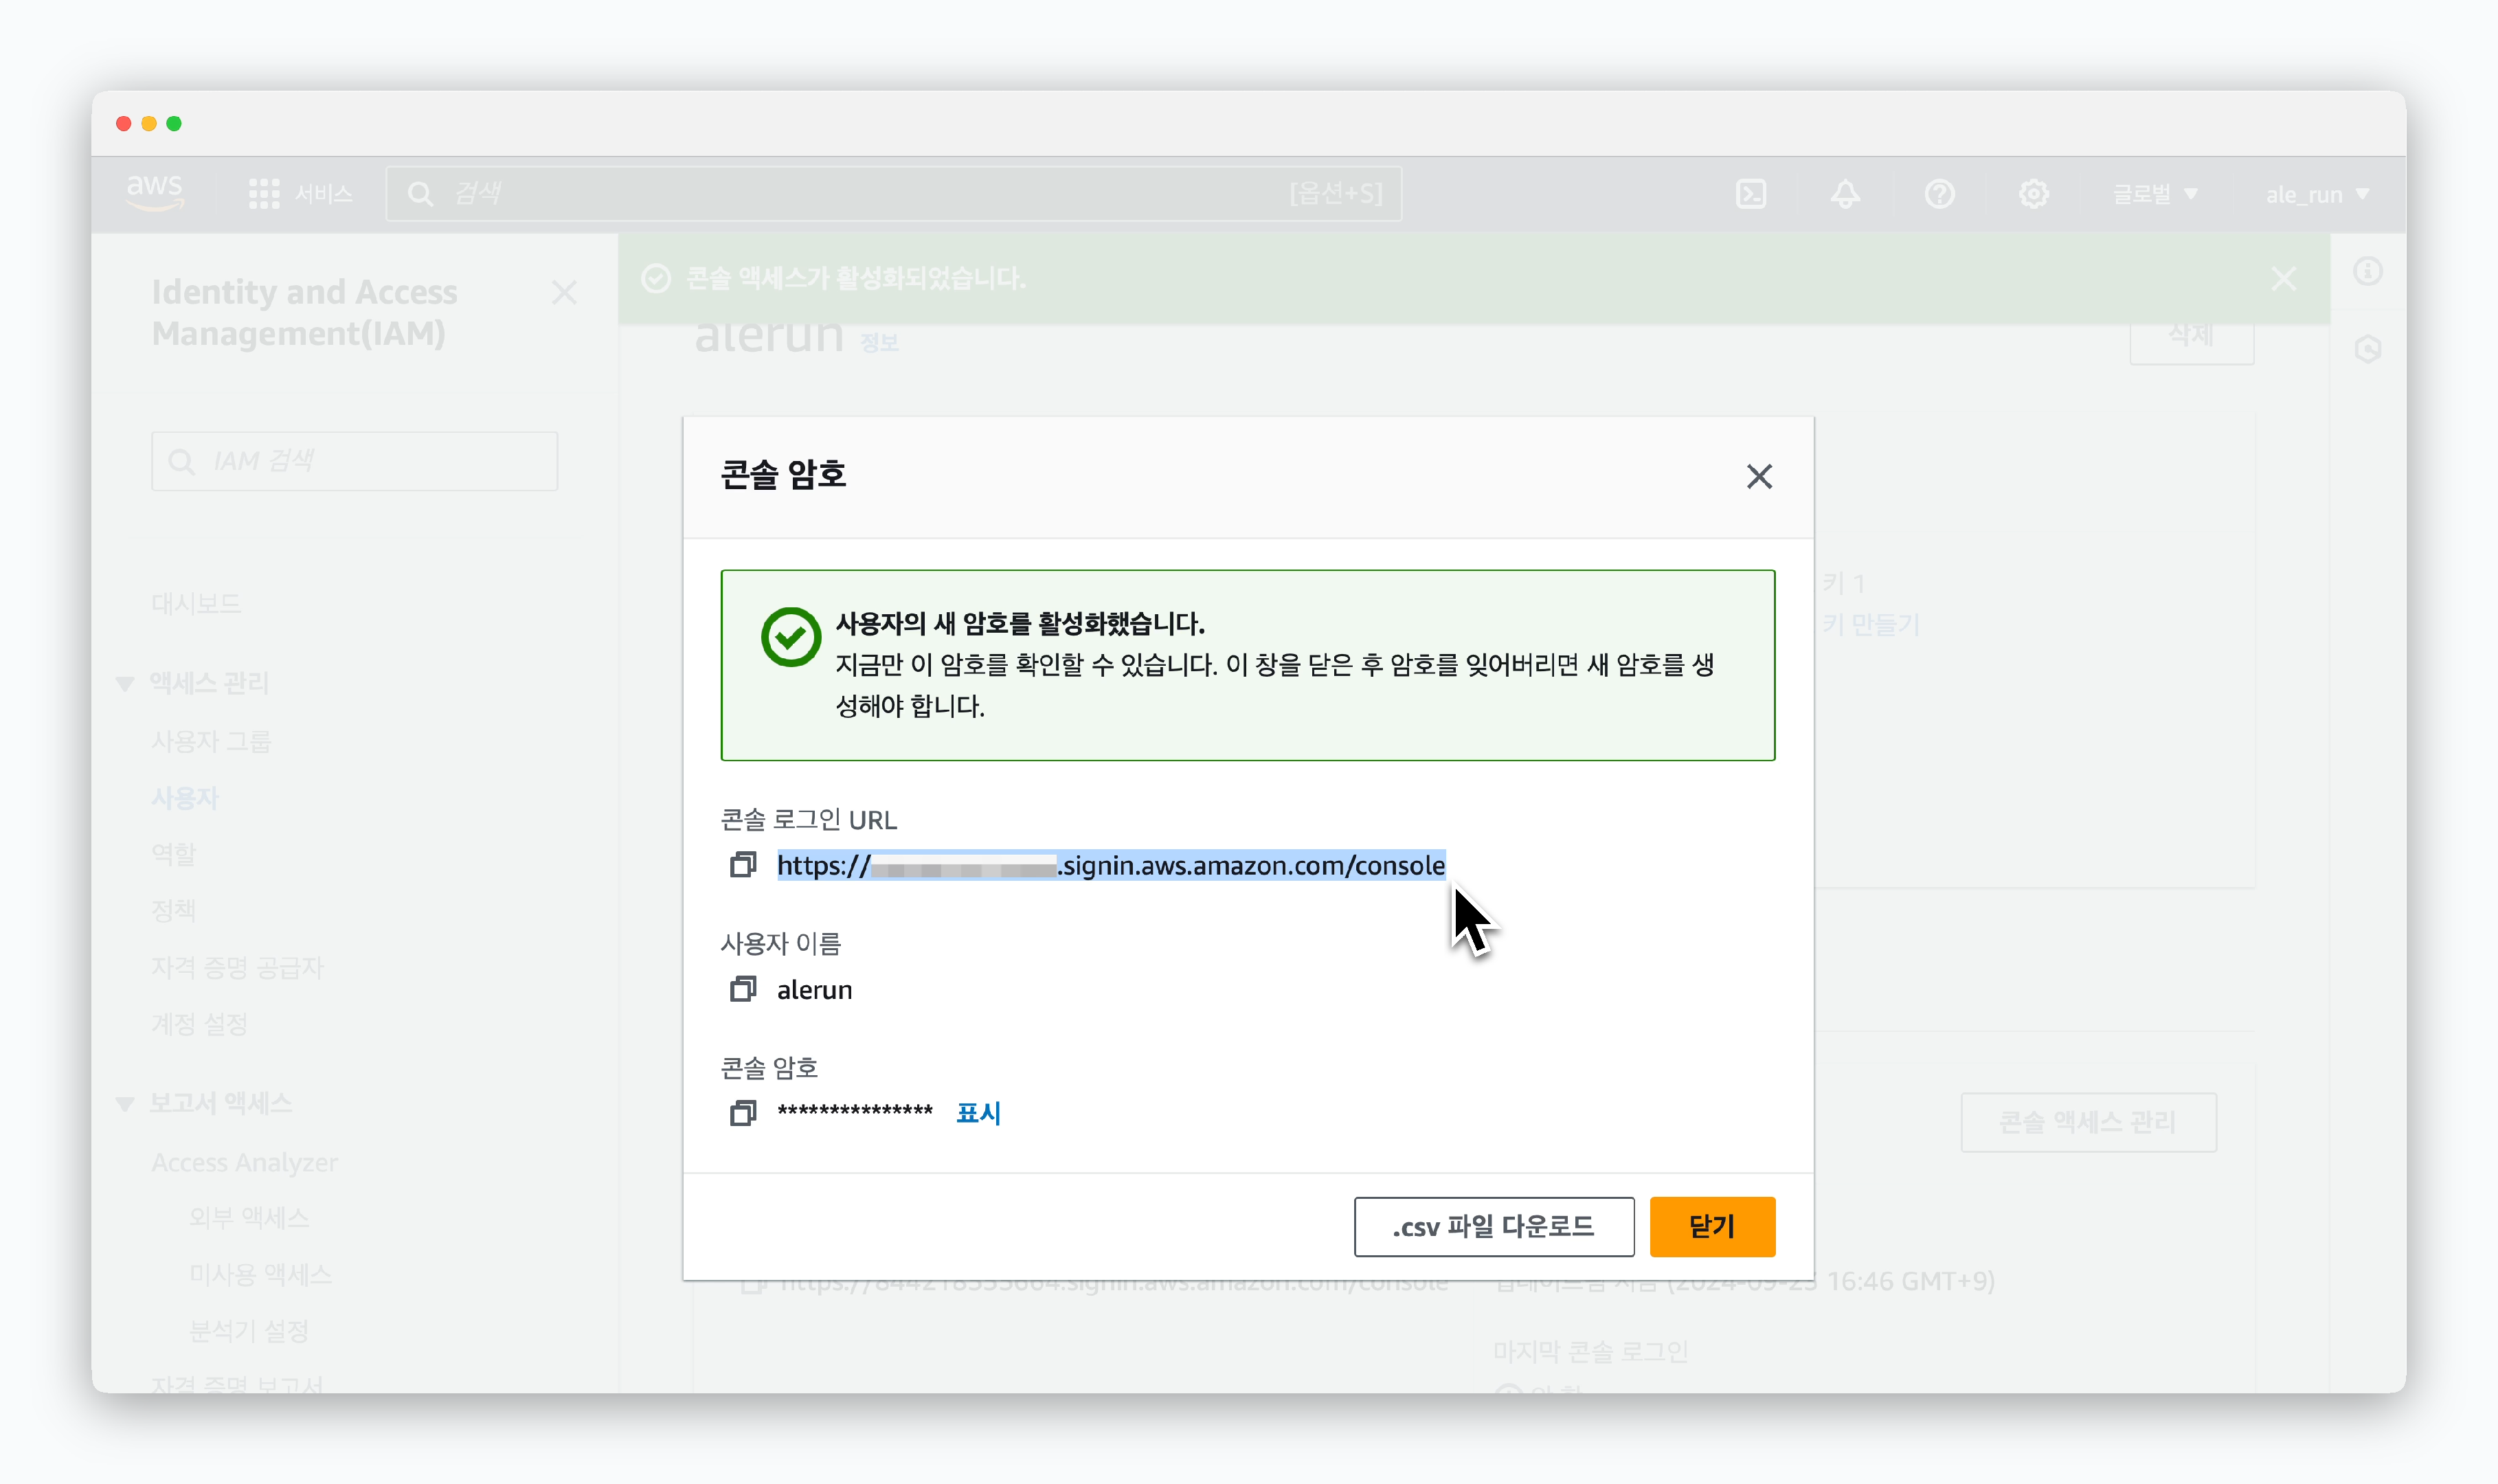Expand the ale_run account dropdown

(2317, 194)
